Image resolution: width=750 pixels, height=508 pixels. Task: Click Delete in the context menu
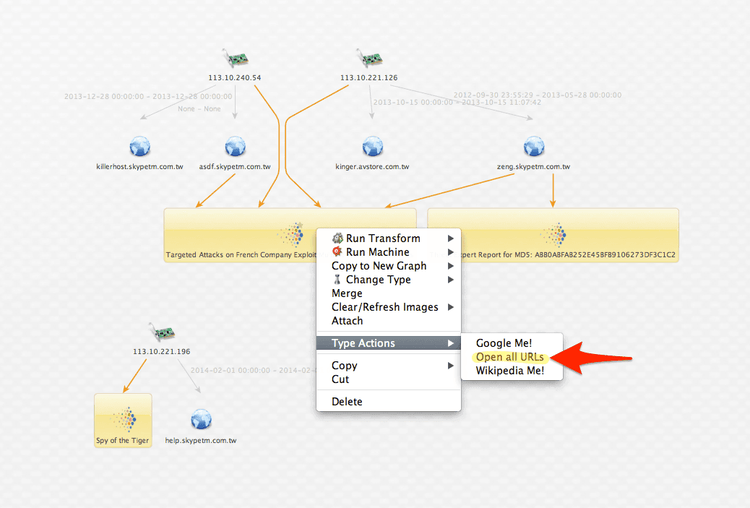point(347,401)
